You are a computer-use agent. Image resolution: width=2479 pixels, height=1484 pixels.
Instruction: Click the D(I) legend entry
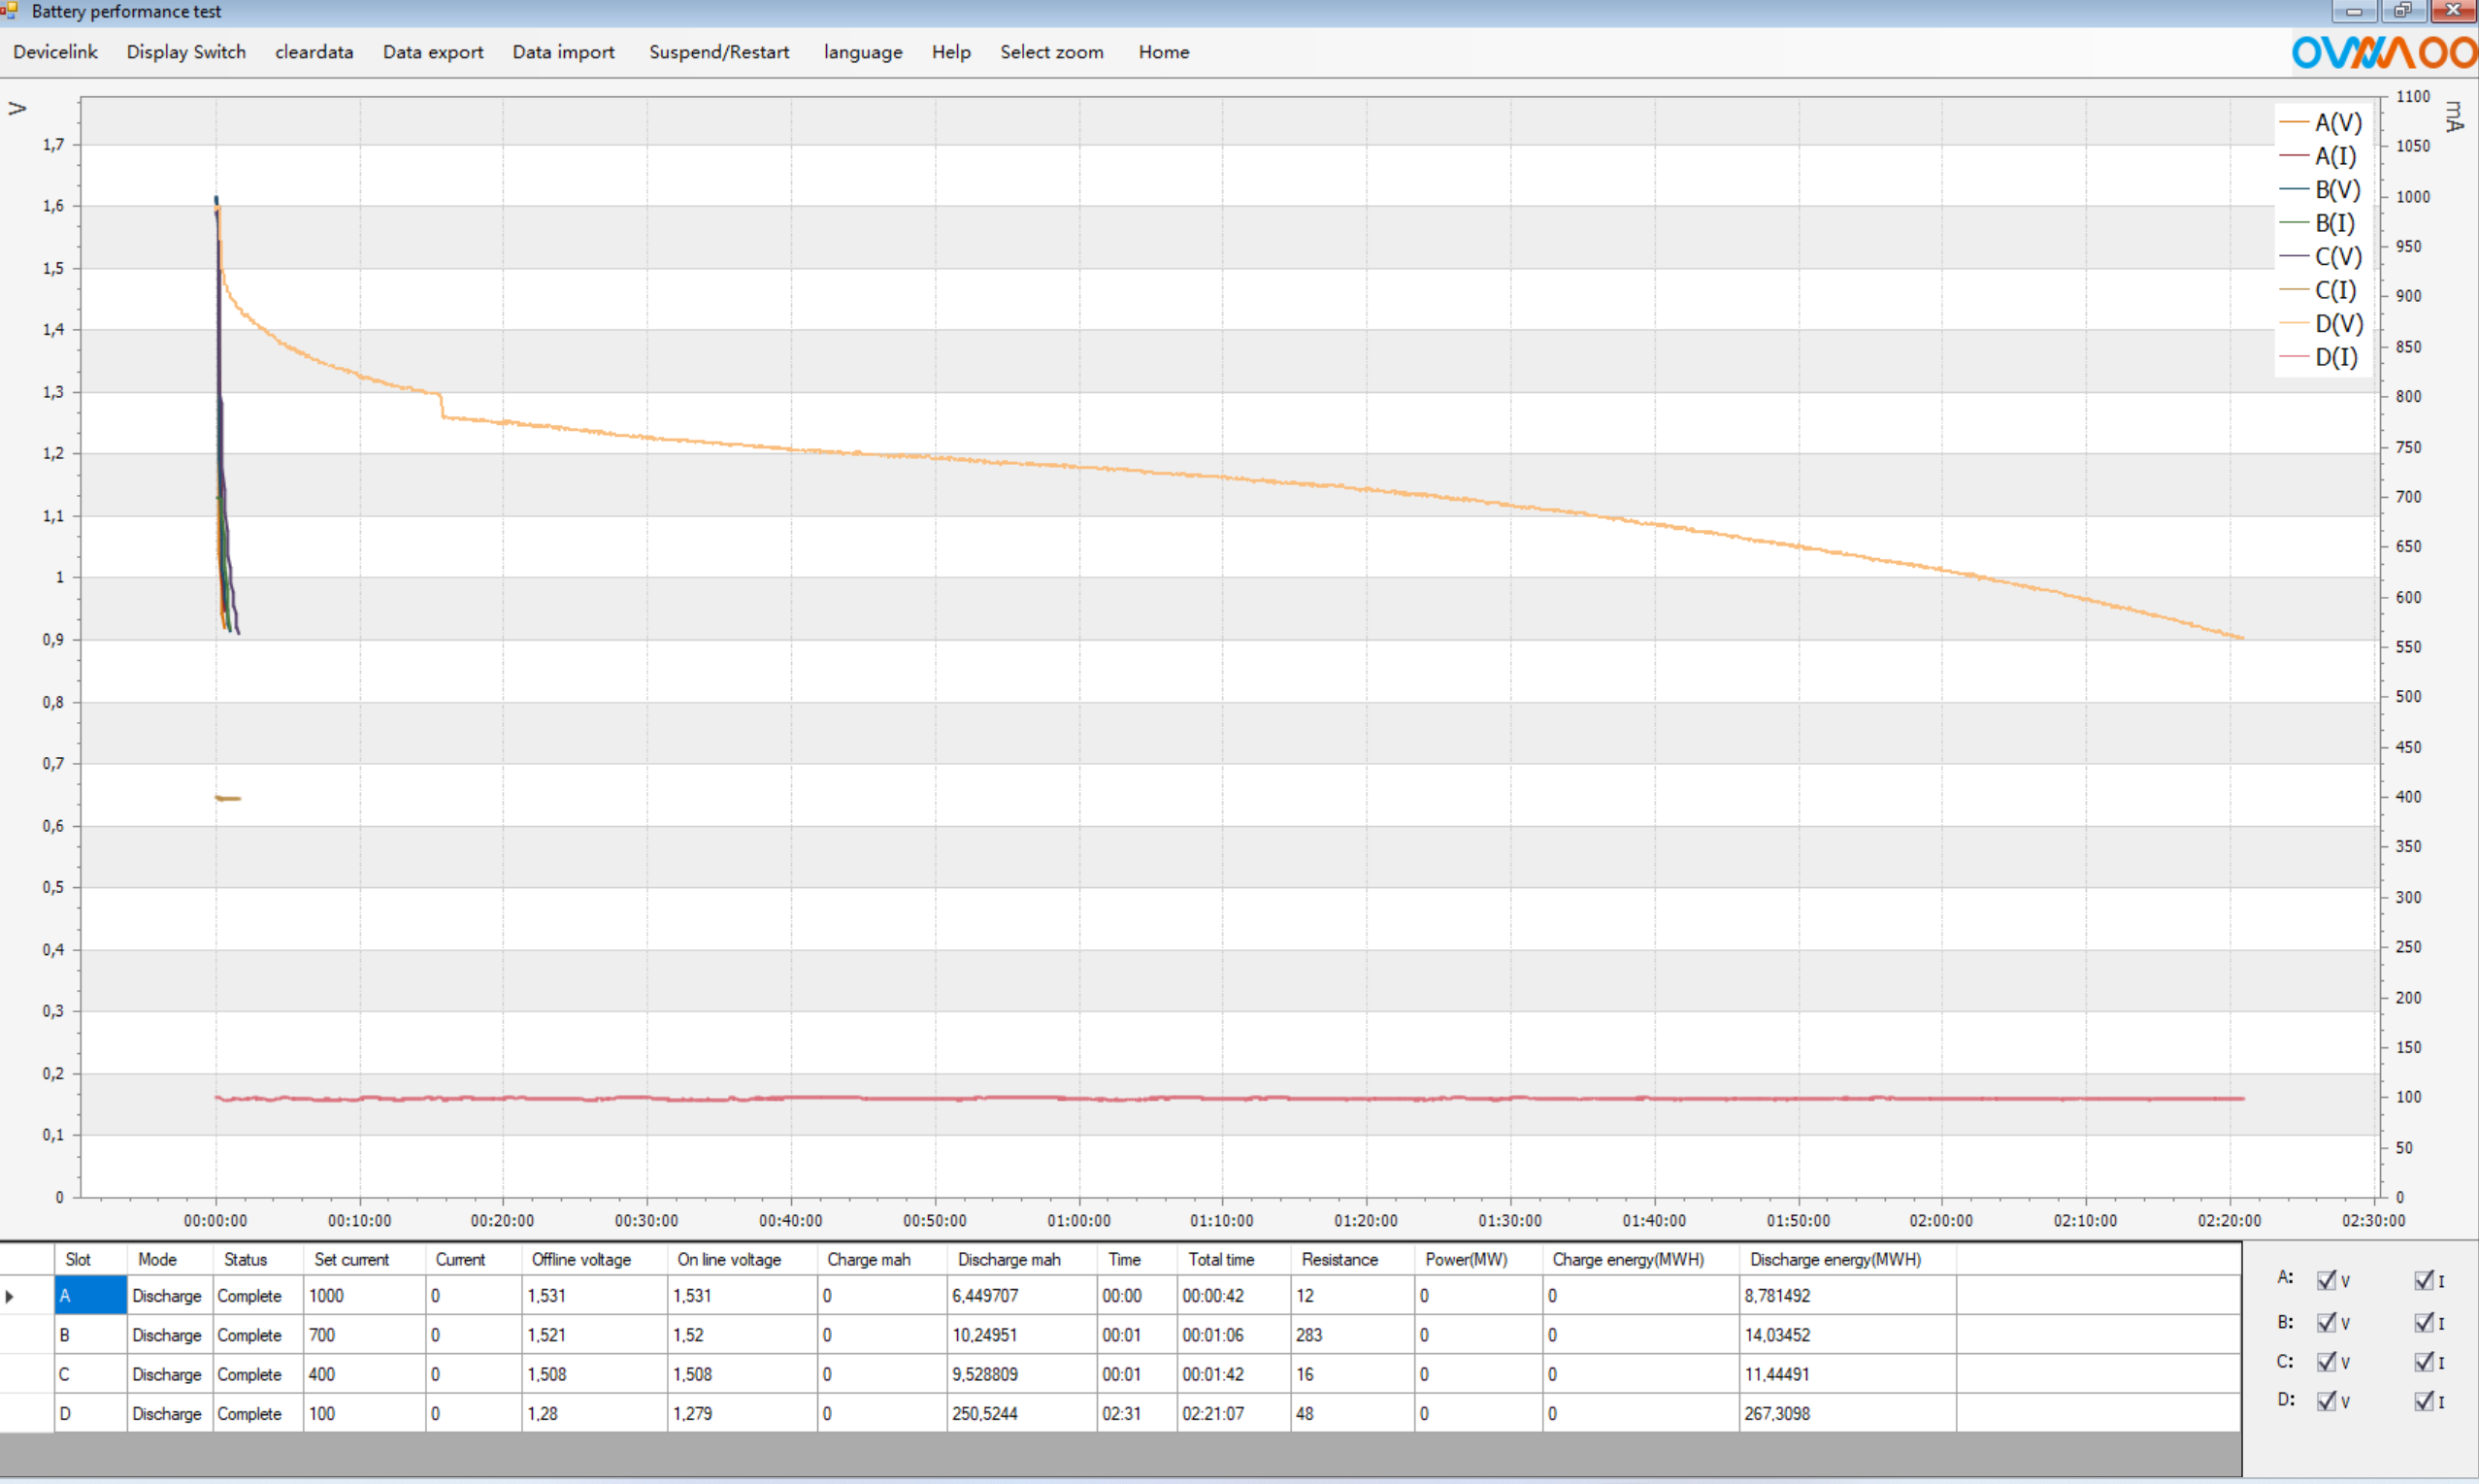2335,357
